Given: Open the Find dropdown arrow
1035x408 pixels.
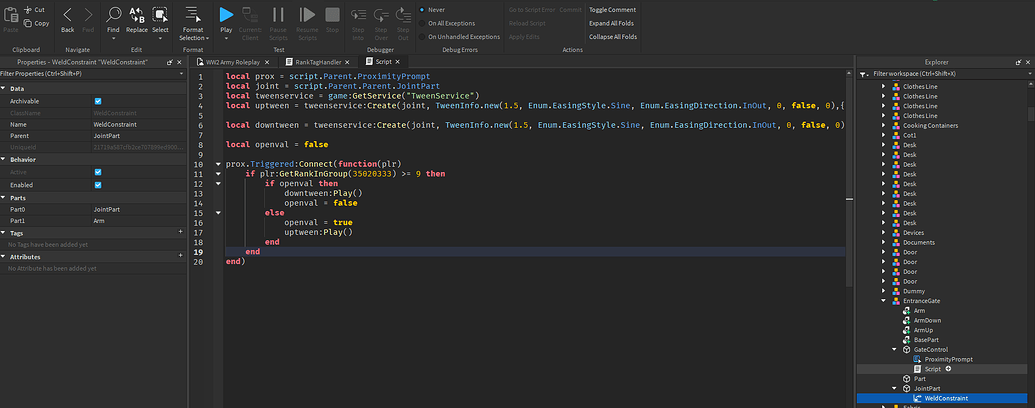Looking at the screenshot, I should coord(114,38).
